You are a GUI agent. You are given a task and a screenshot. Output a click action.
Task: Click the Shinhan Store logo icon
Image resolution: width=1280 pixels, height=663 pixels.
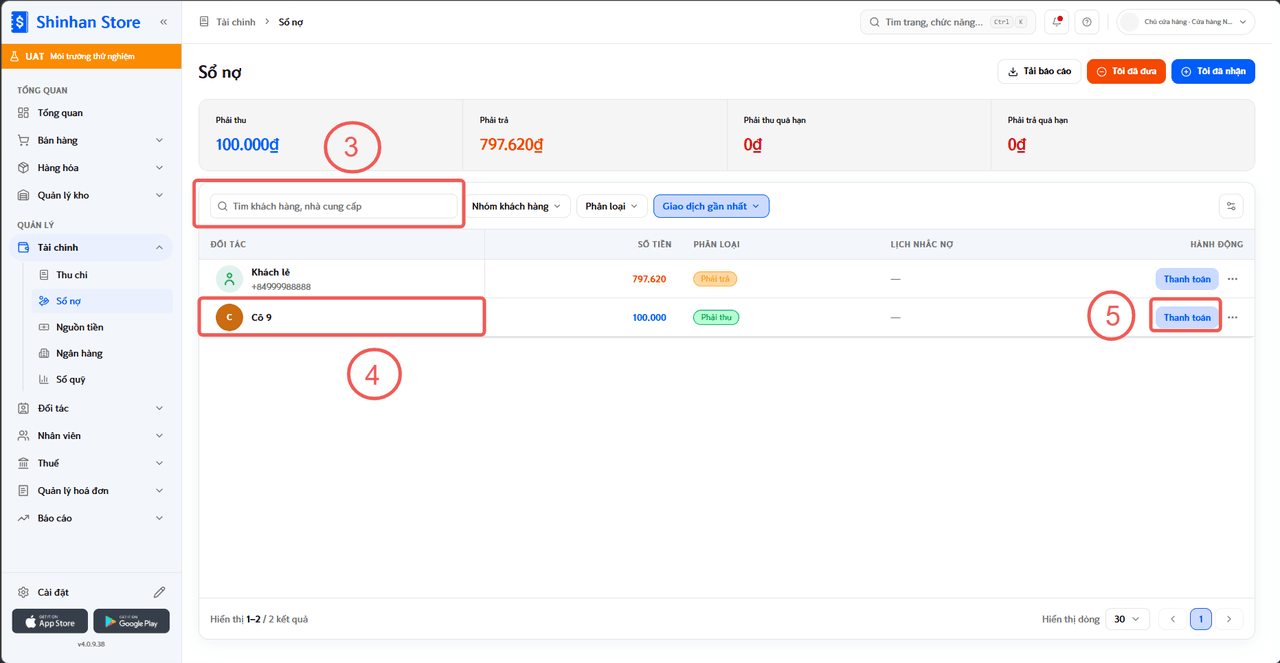pos(20,22)
